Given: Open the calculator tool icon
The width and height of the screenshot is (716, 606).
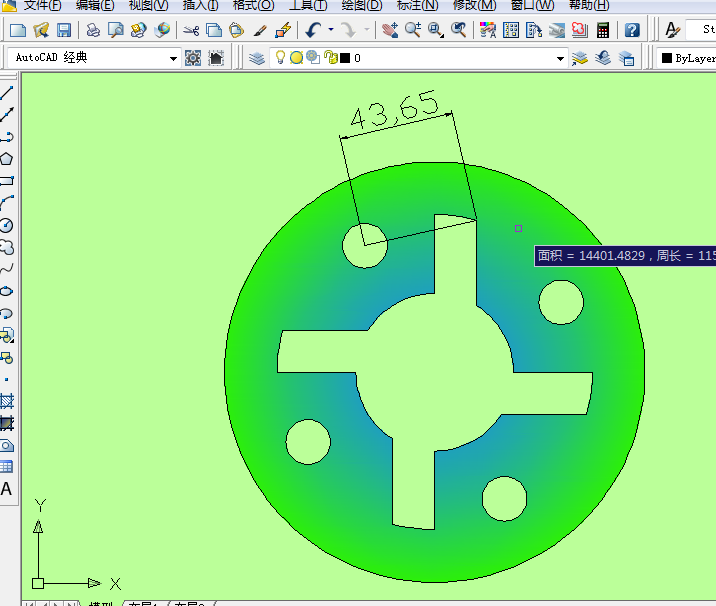Looking at the screenshot, I should point(603,30).
